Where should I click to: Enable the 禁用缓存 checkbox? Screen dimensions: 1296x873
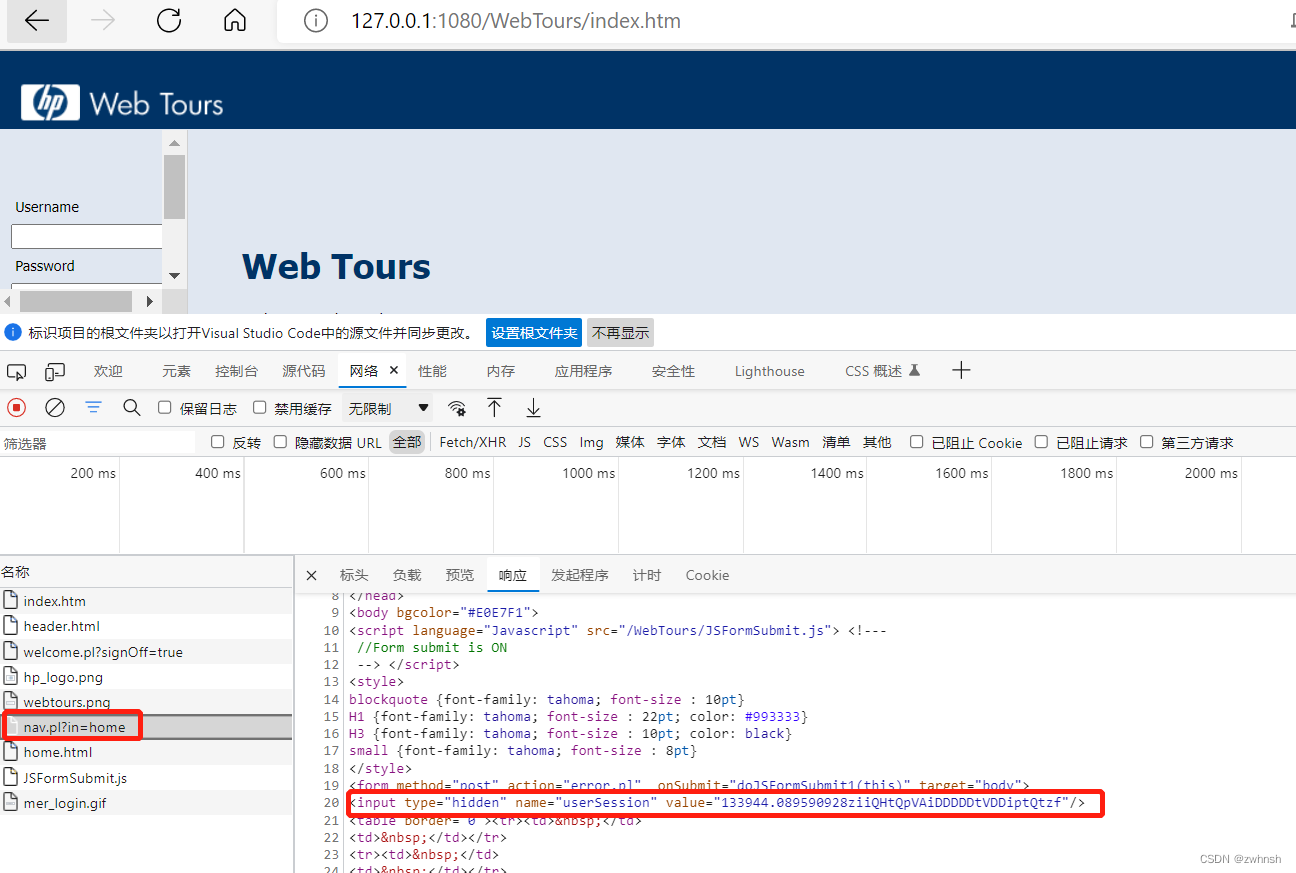click(260, 407)
